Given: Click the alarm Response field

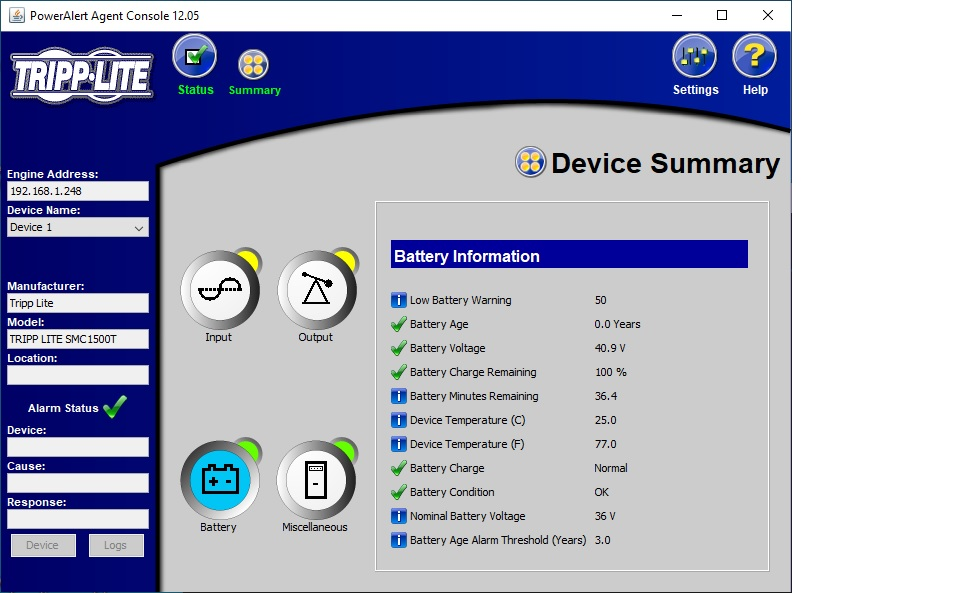Looking at the screenshot, I should click(x=78, y=519).
